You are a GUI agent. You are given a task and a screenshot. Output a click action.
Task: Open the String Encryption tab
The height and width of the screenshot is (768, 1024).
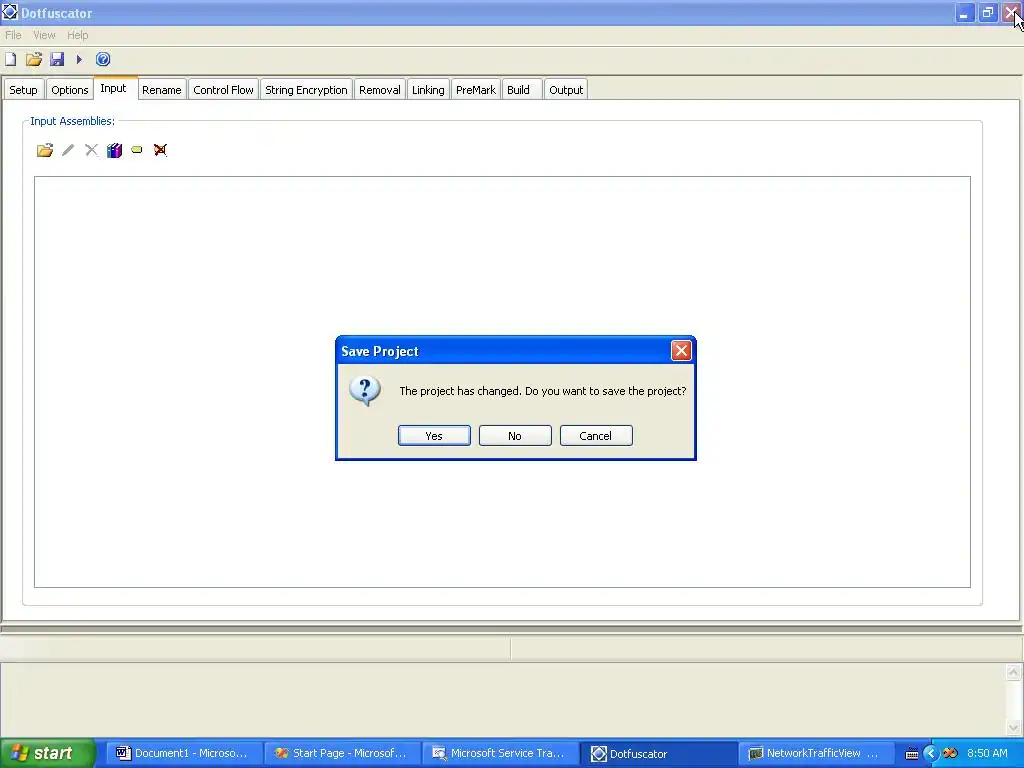306,90
